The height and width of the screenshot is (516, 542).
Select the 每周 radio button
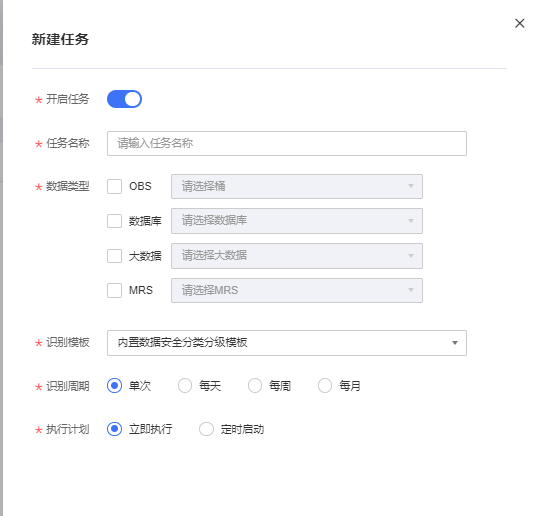(x=255, y=385)
